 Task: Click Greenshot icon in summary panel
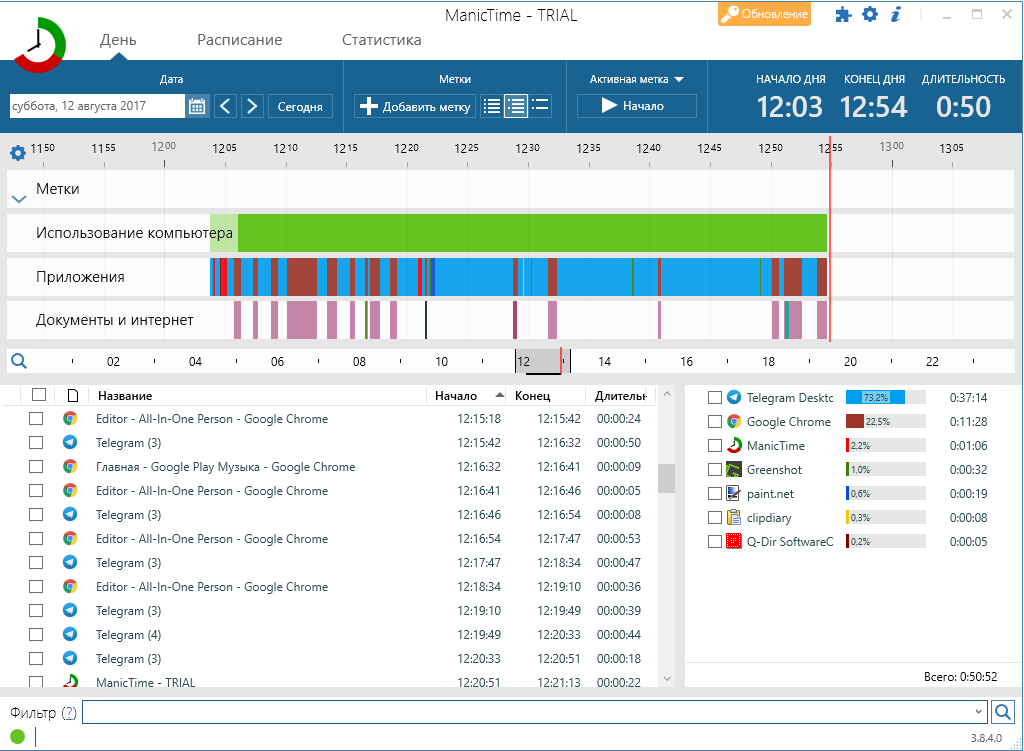pos(734,469)
